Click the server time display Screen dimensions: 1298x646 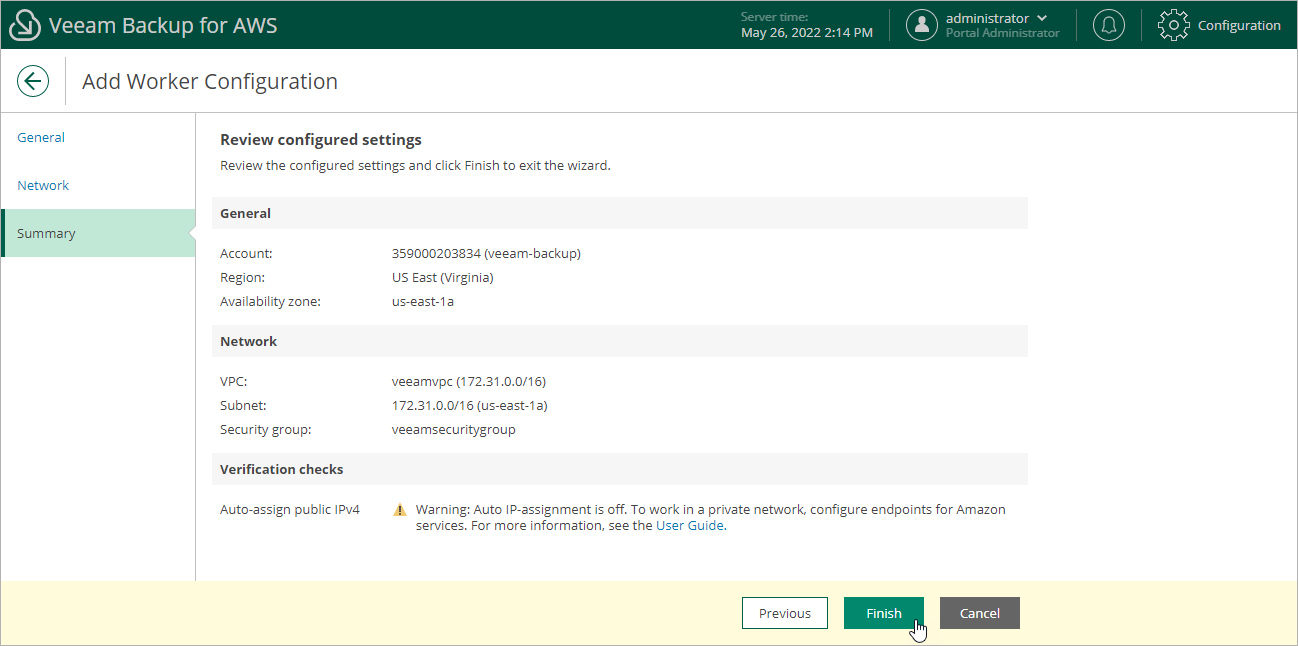806,24
